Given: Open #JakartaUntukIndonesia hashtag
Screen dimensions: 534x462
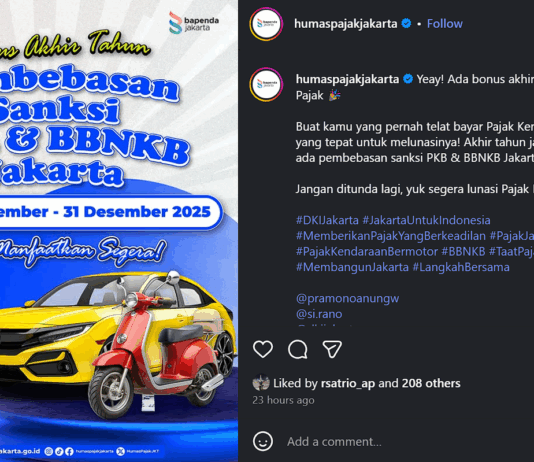Looking at the screenshot, I should [x=426, y=220].
